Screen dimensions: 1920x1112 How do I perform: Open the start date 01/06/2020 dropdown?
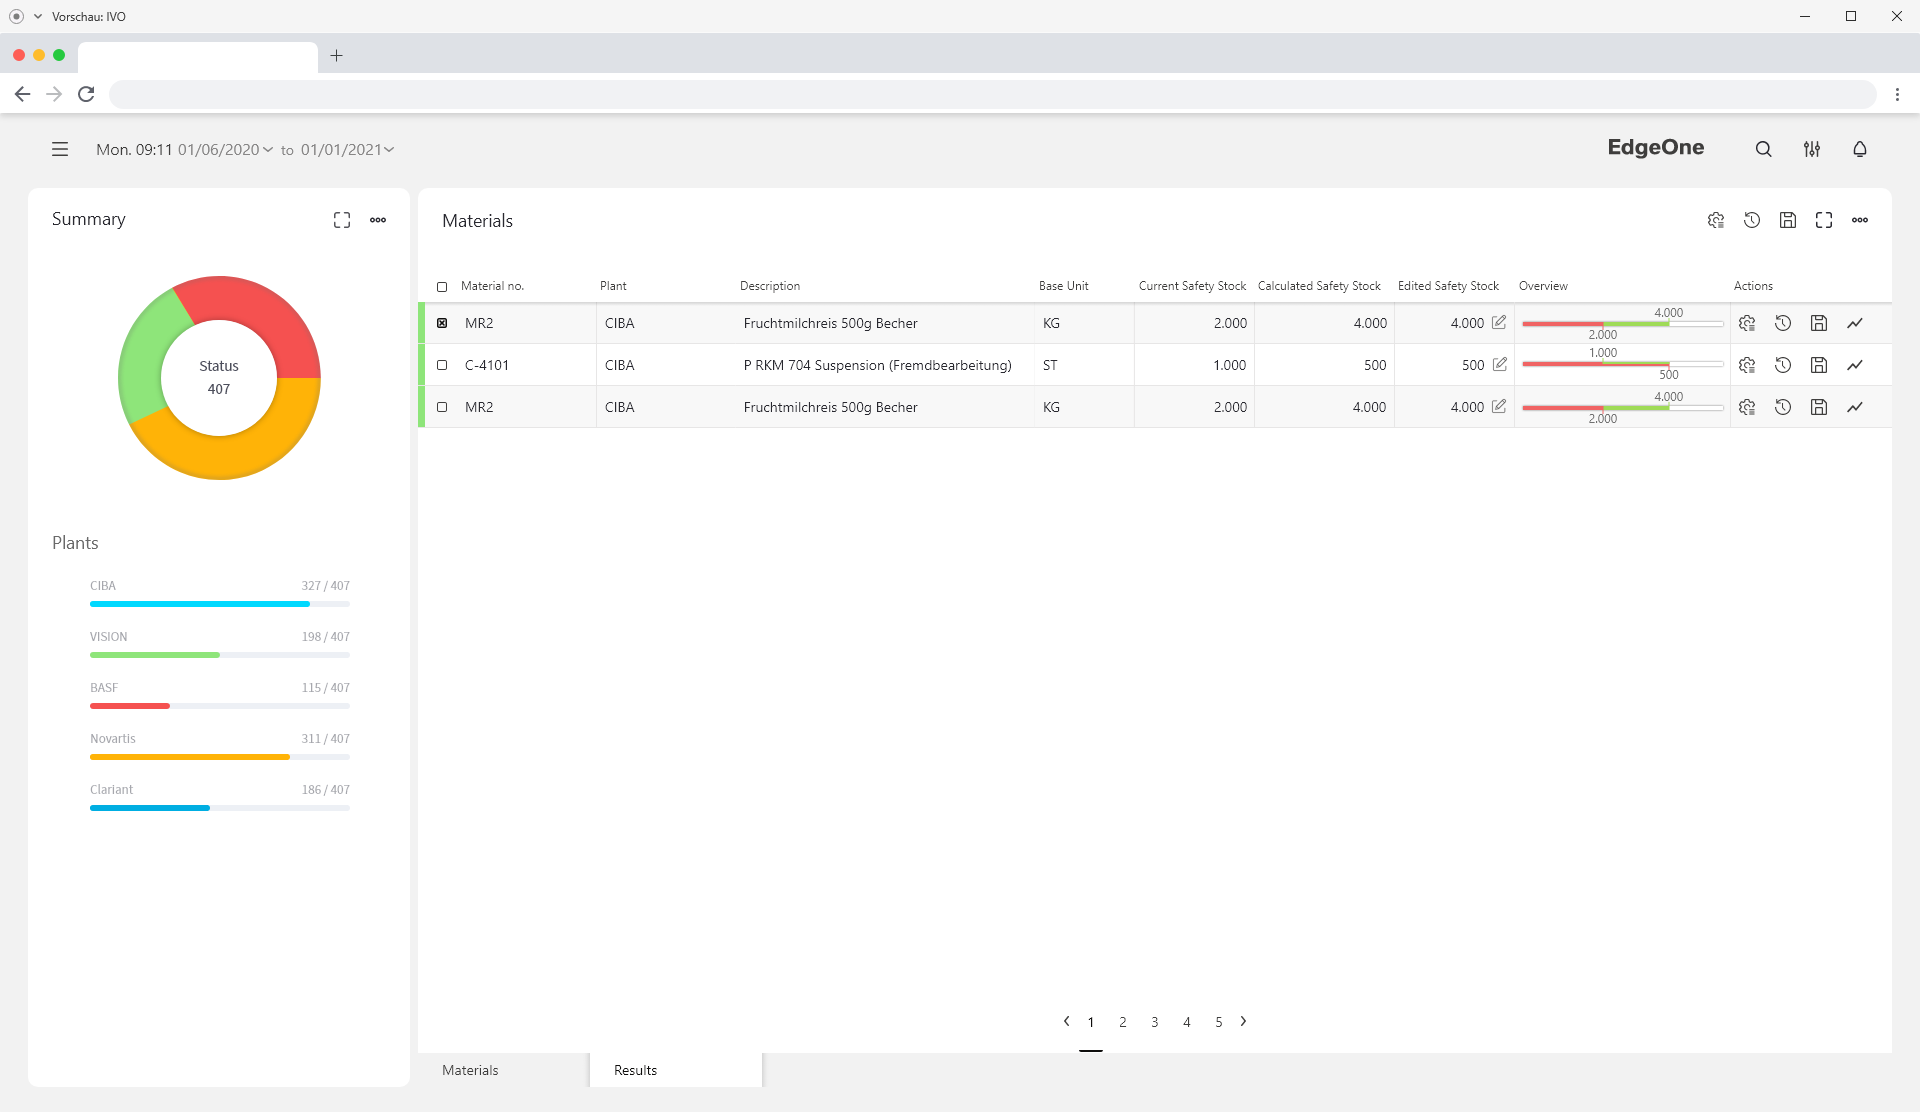point(225,150)
